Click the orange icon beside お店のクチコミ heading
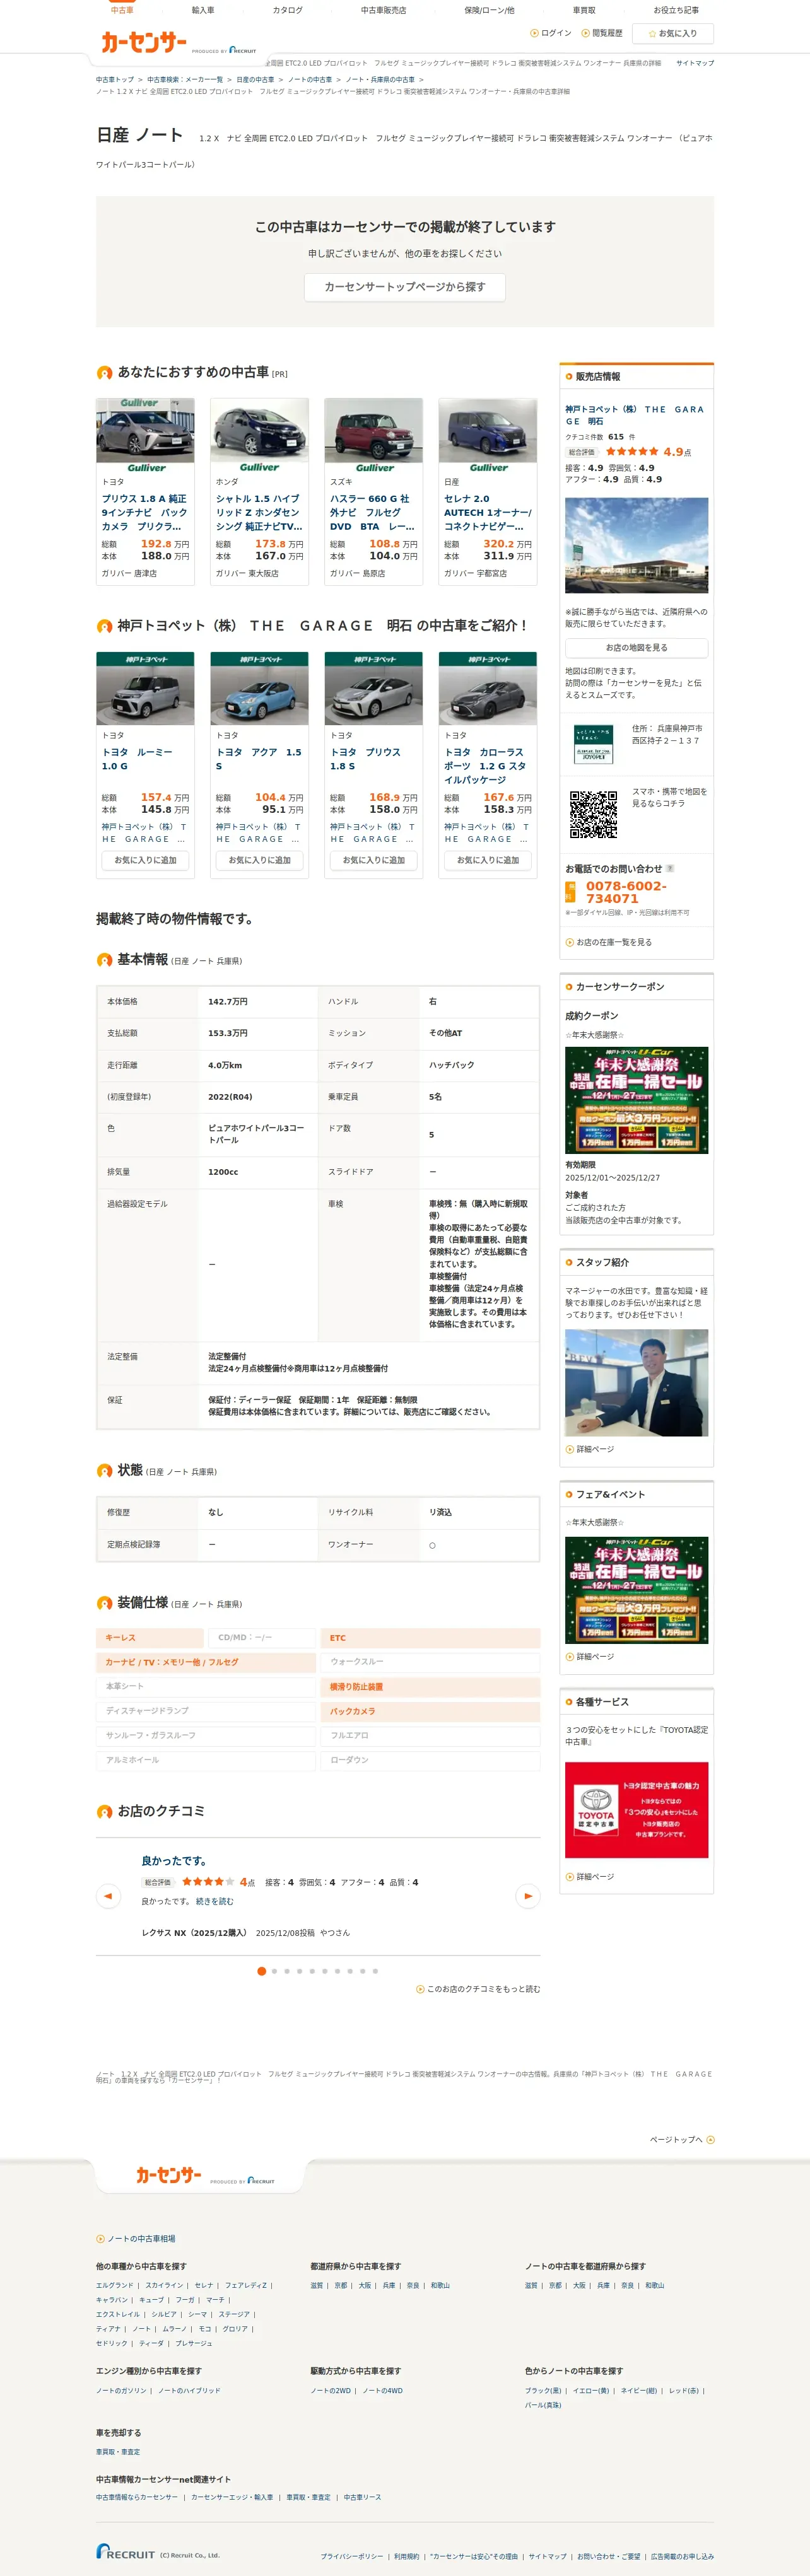The height and width of the screenshot is (2576, 810). (104, 1812)
